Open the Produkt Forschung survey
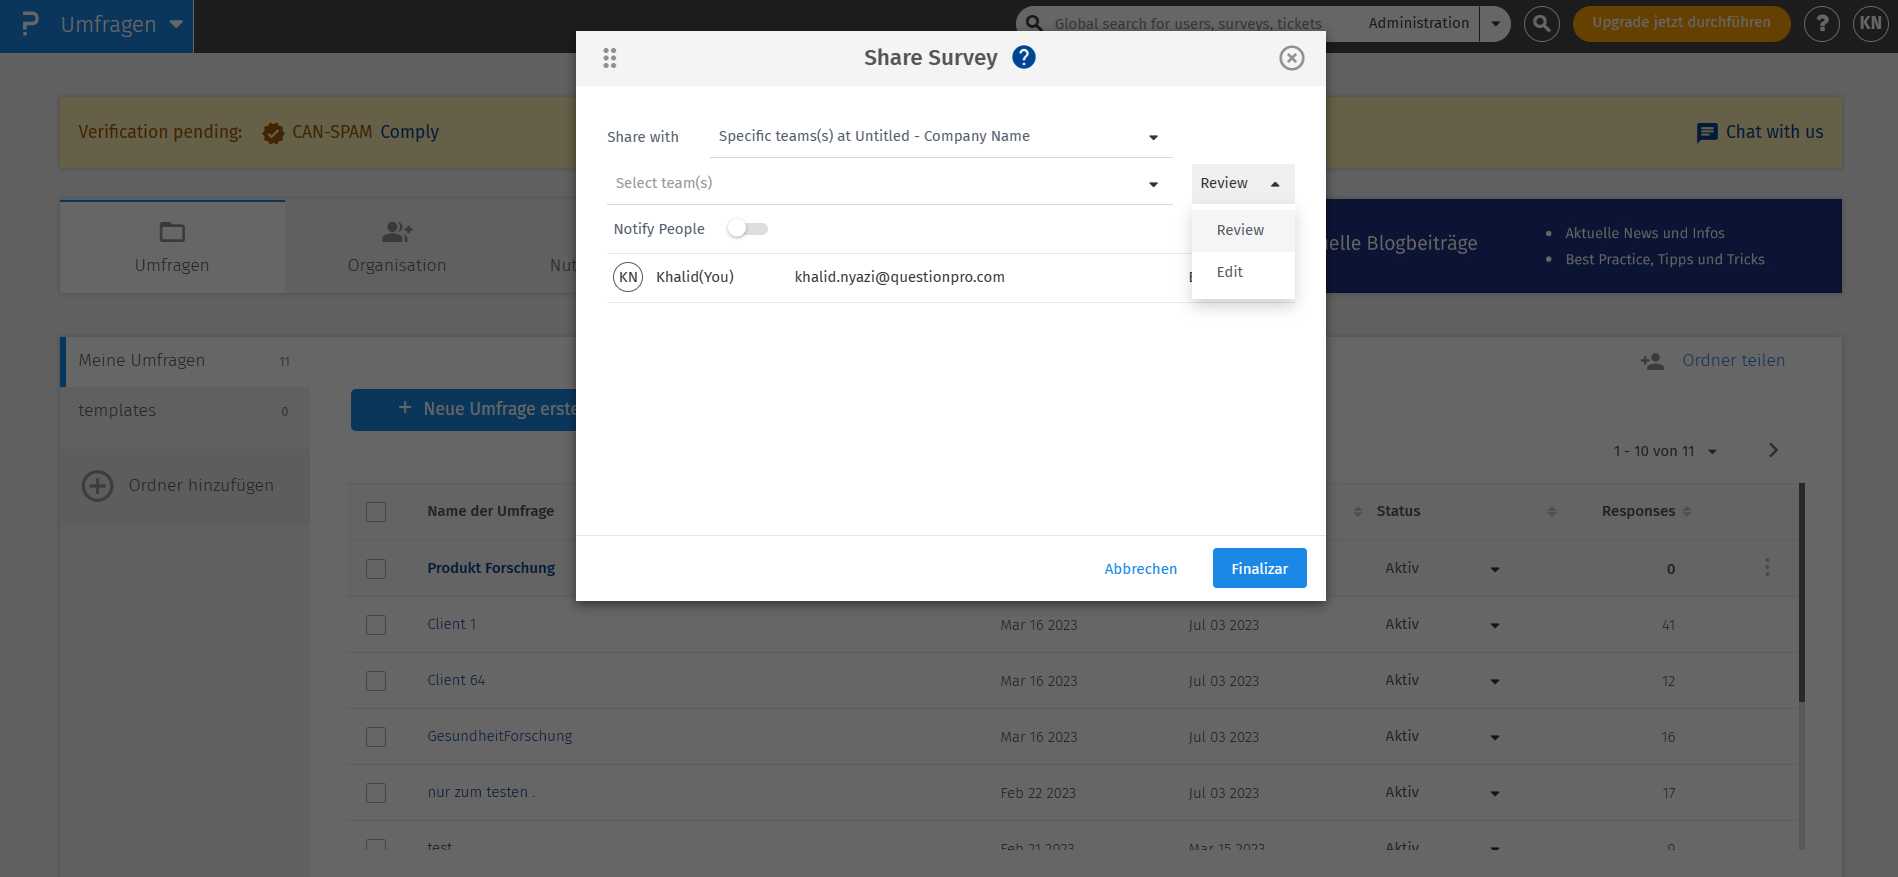Viewport: 1898px width, 877px height. click(491, 568)
